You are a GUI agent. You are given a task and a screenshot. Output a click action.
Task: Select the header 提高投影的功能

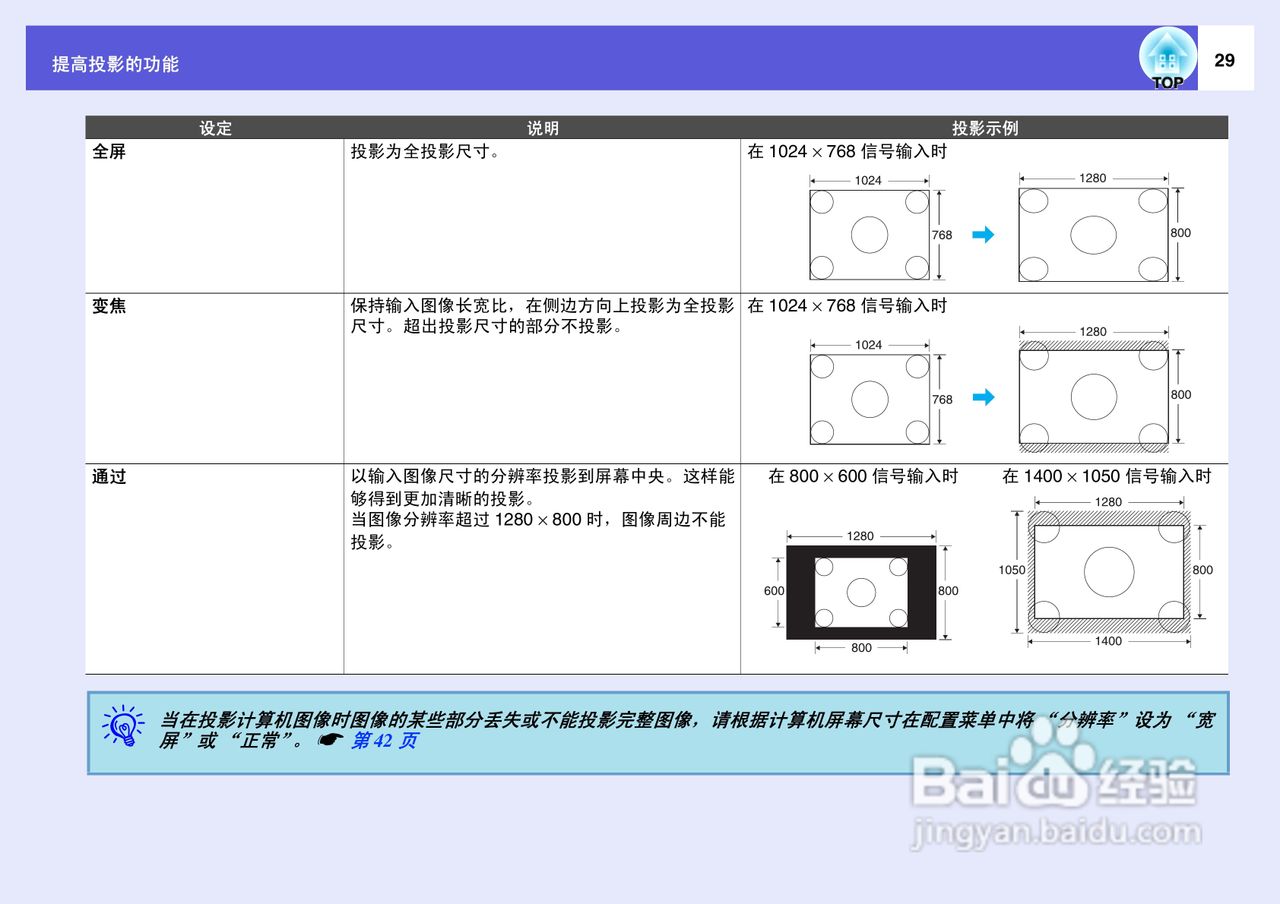click(115, 64)
